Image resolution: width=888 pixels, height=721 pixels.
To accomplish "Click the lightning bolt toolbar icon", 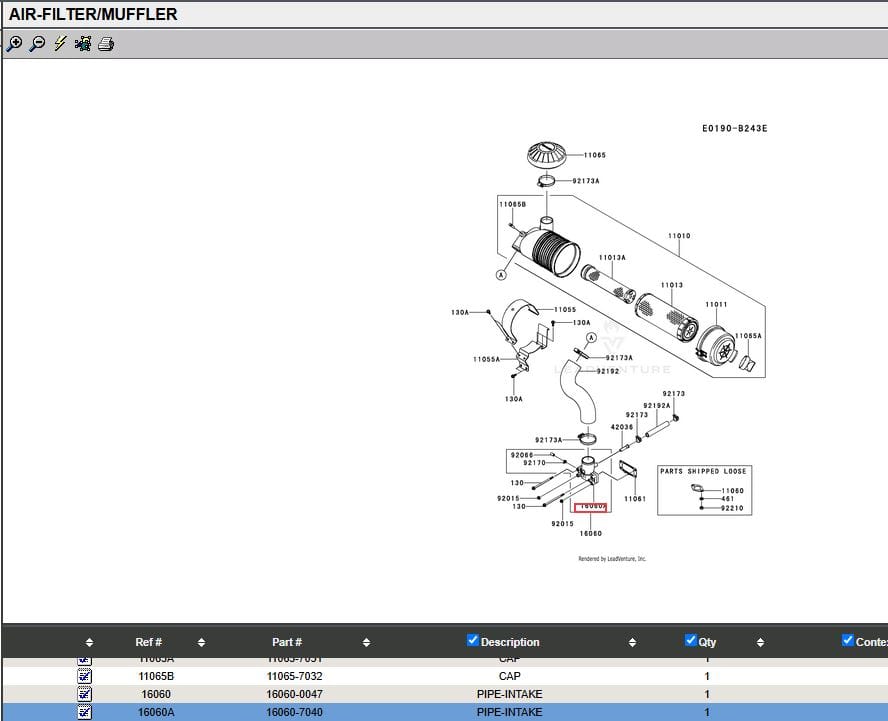I will [x=60, y=44].
